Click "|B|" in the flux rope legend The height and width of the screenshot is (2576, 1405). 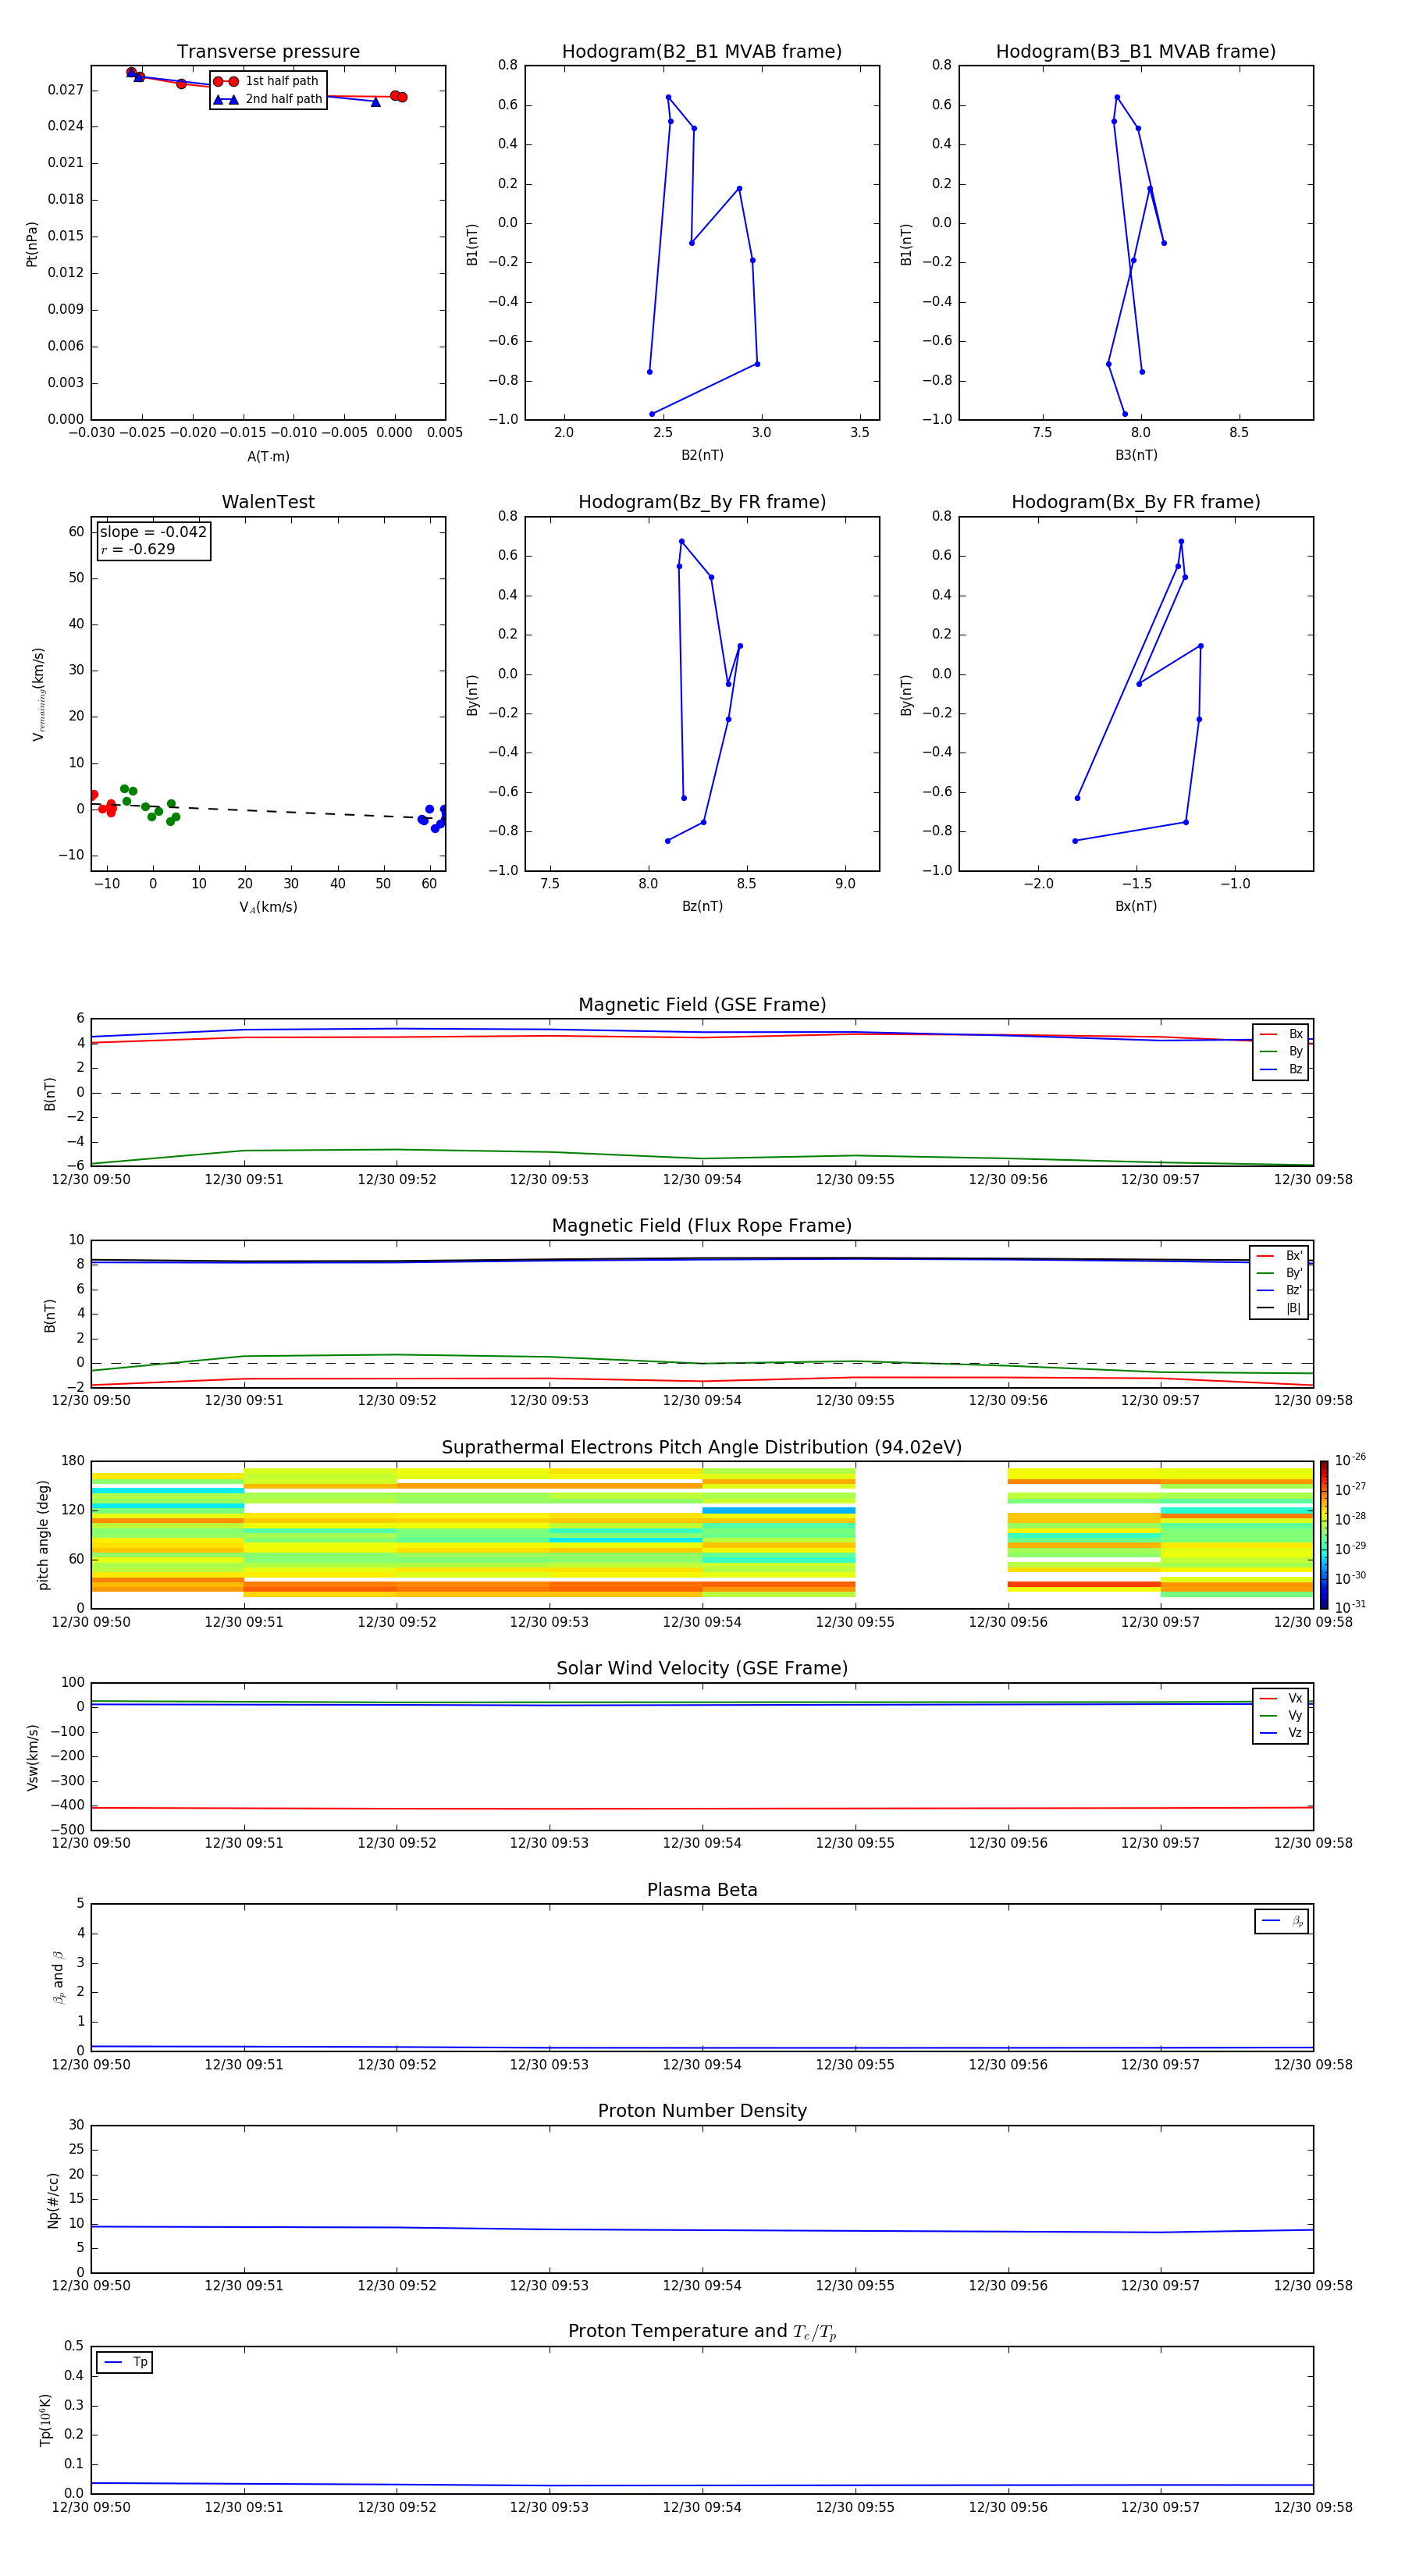coord(1293,1308)
